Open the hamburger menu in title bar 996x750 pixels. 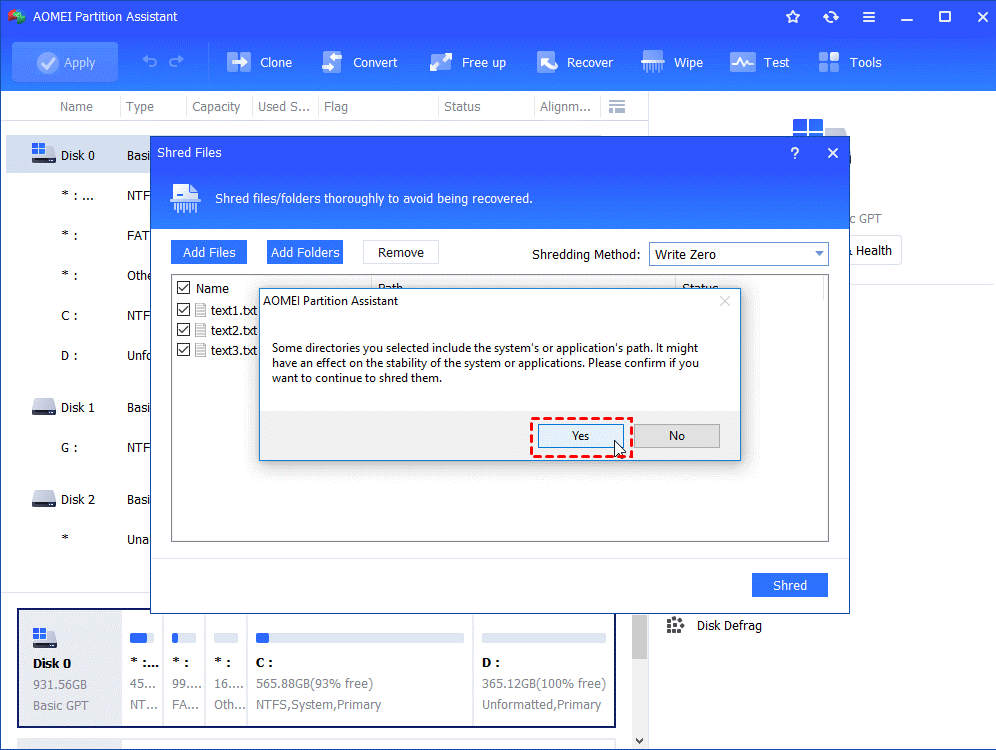point(868,17)
